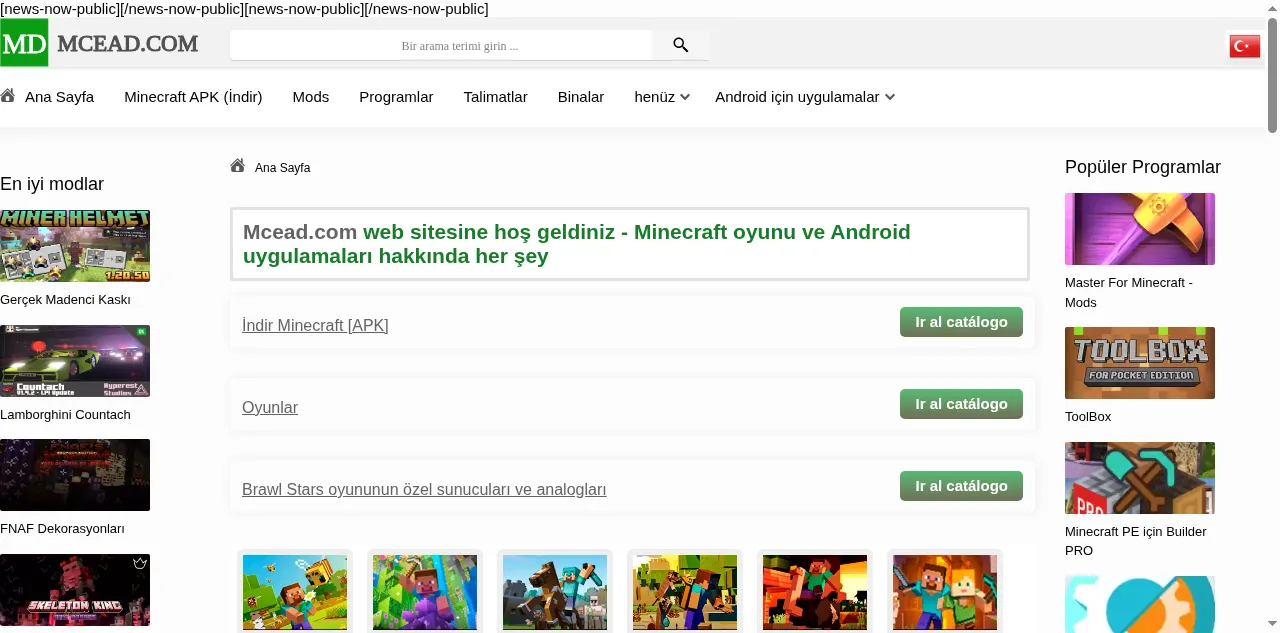
Task: Open the Binalar menu item
Action: (x=581, y=97)
